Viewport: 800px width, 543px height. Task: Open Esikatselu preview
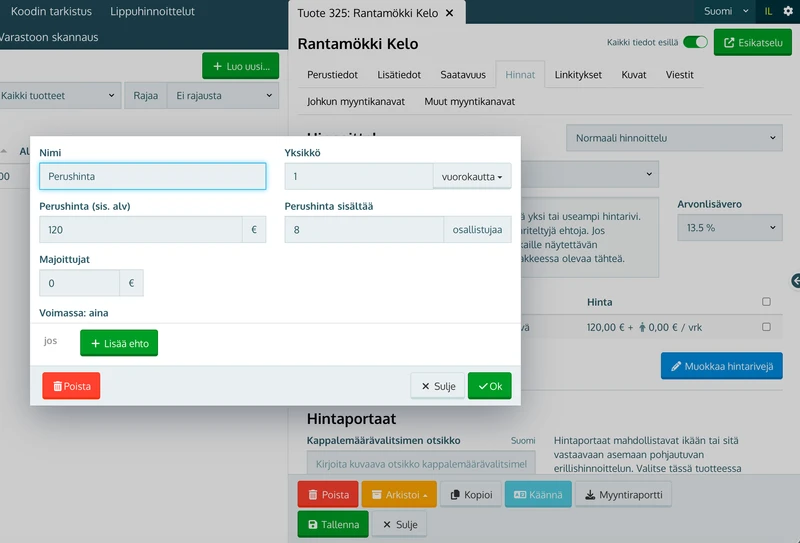pos(753,42)
